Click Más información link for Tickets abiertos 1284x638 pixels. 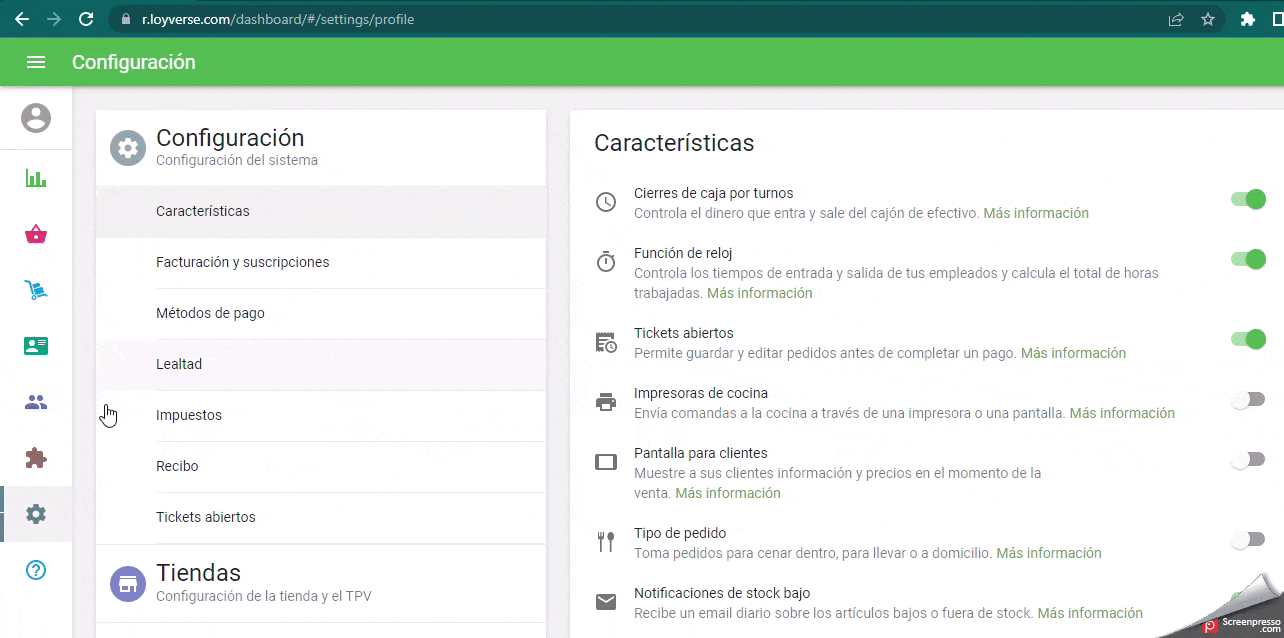(1073, 353)
